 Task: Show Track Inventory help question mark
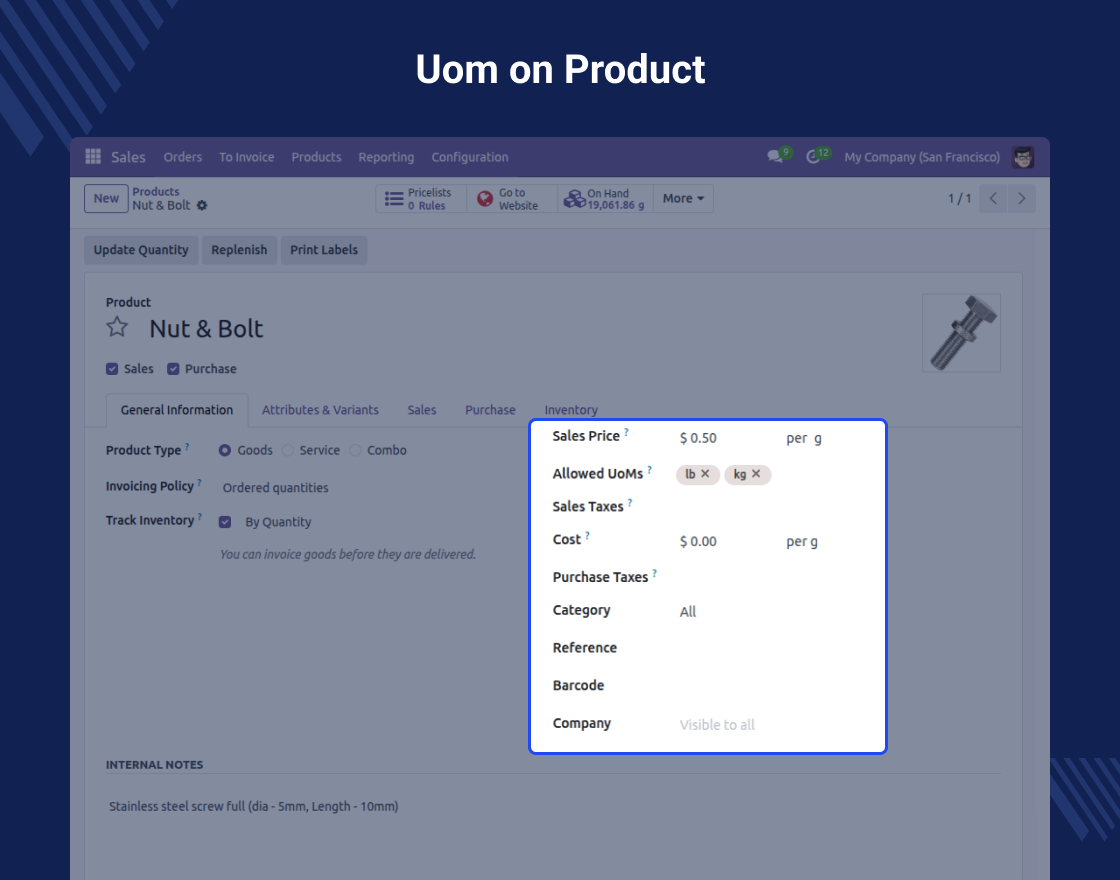click(x=200, y=516)
